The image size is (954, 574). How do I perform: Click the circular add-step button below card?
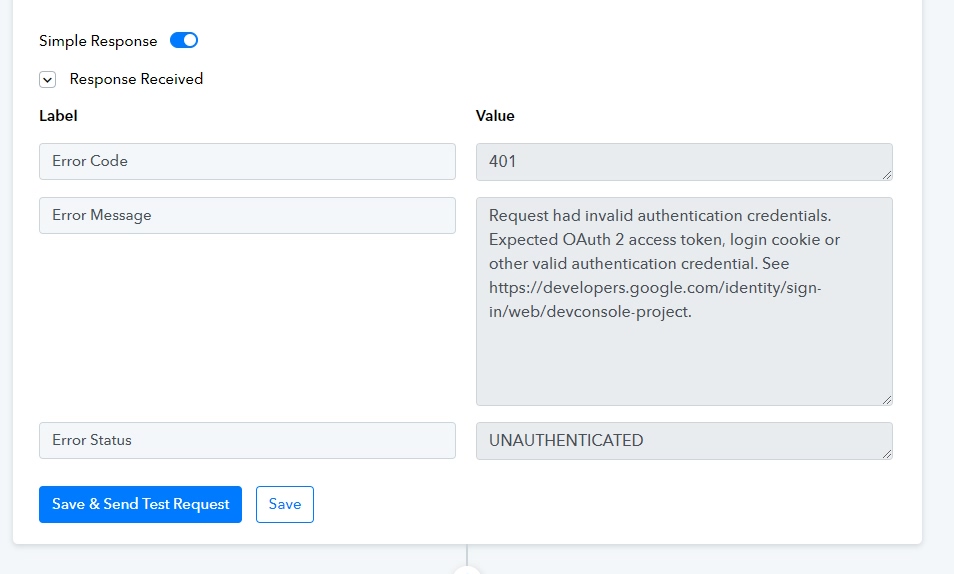point(467,570)
